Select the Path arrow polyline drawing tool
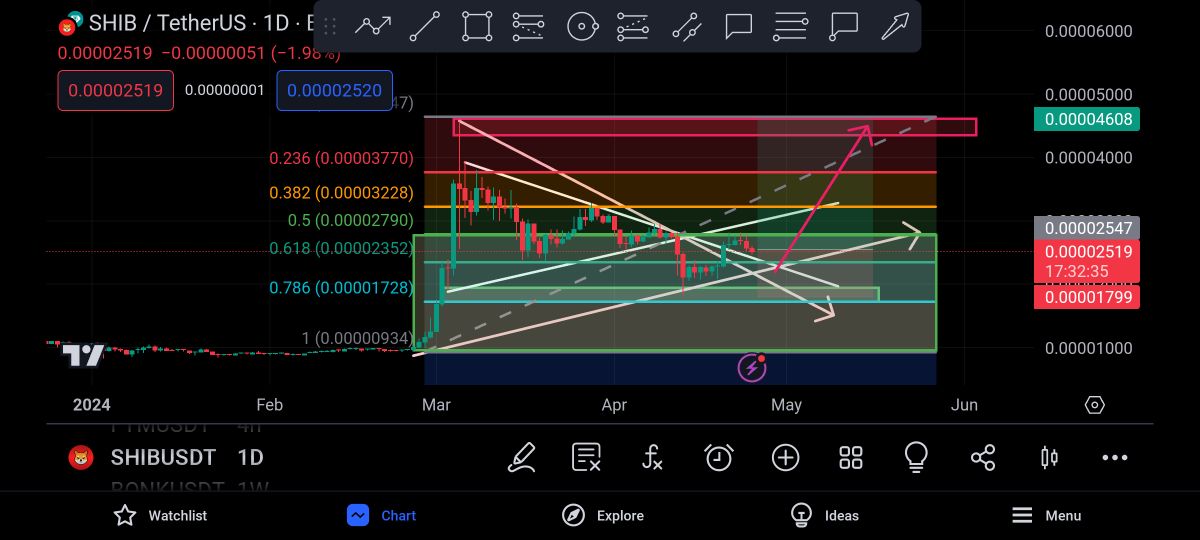 [373, 26]
